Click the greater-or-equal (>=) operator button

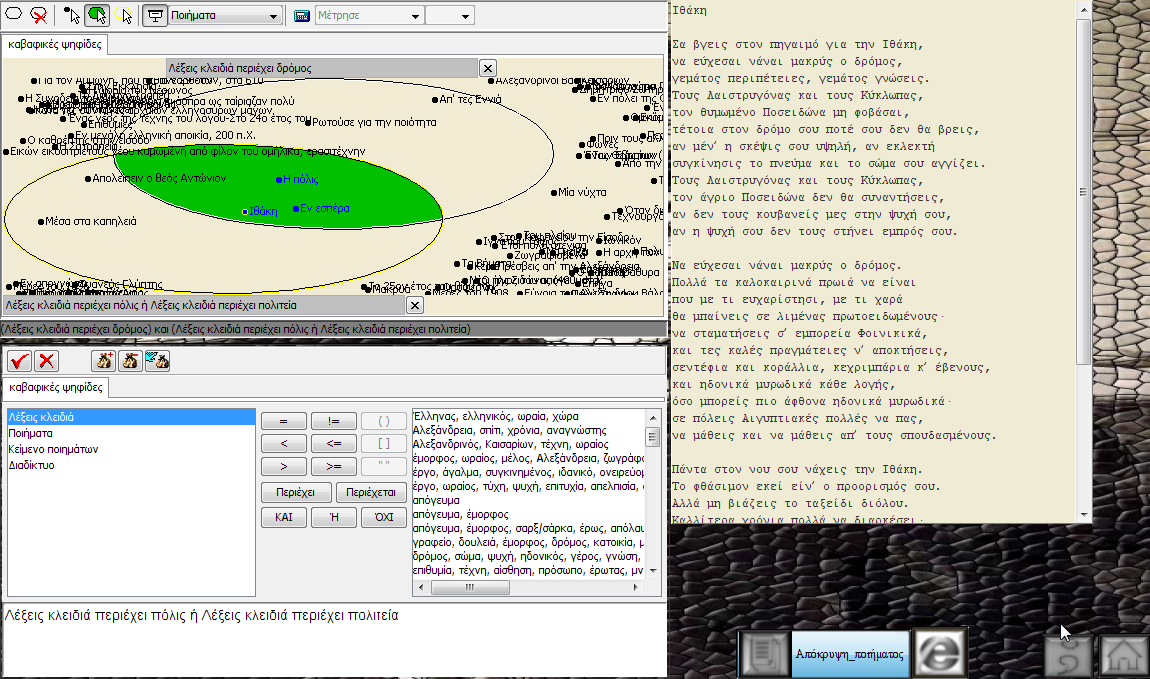334,466
